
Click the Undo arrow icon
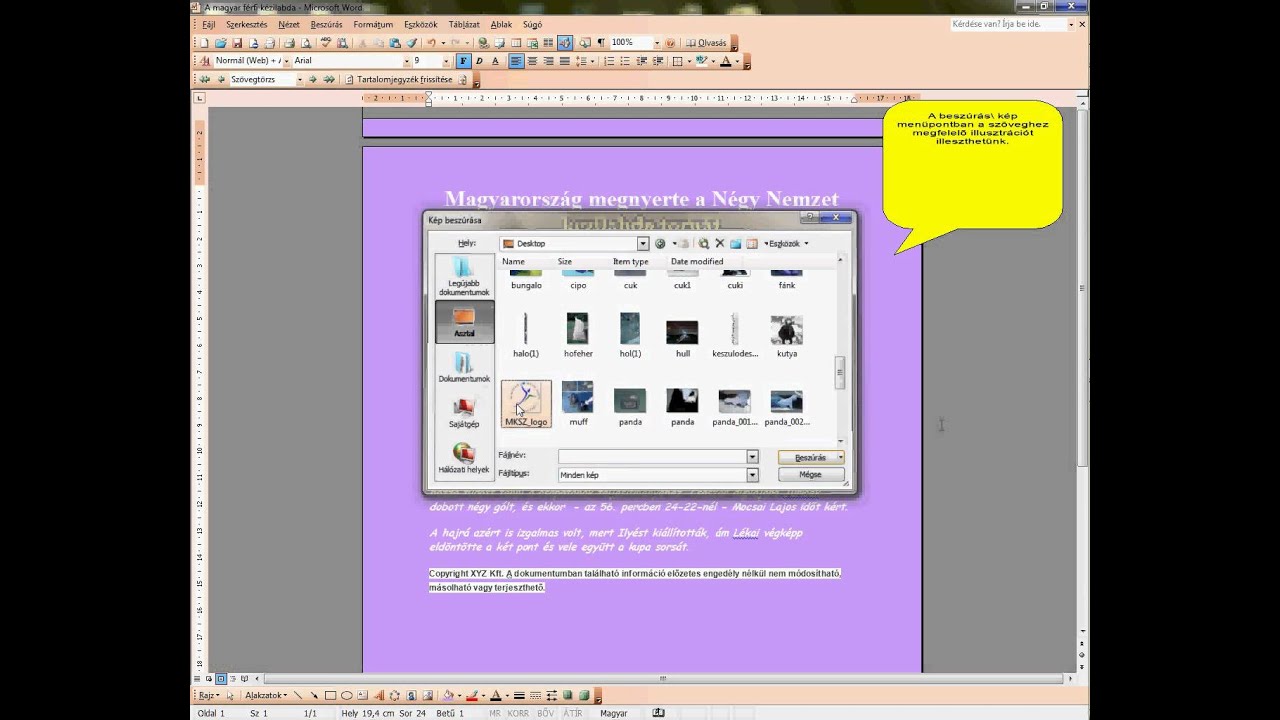click(431, 43)
